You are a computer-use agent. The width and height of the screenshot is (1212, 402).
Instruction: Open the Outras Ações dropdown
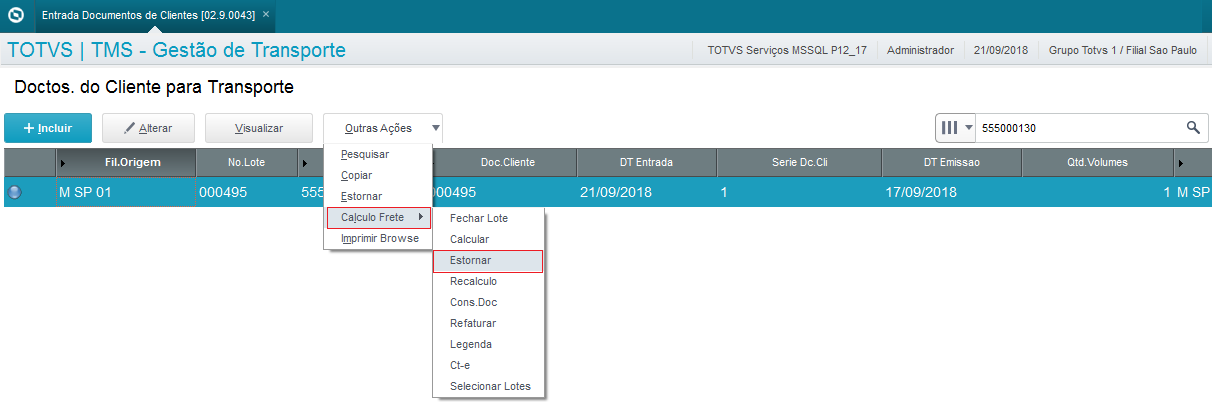click(383, 128)
